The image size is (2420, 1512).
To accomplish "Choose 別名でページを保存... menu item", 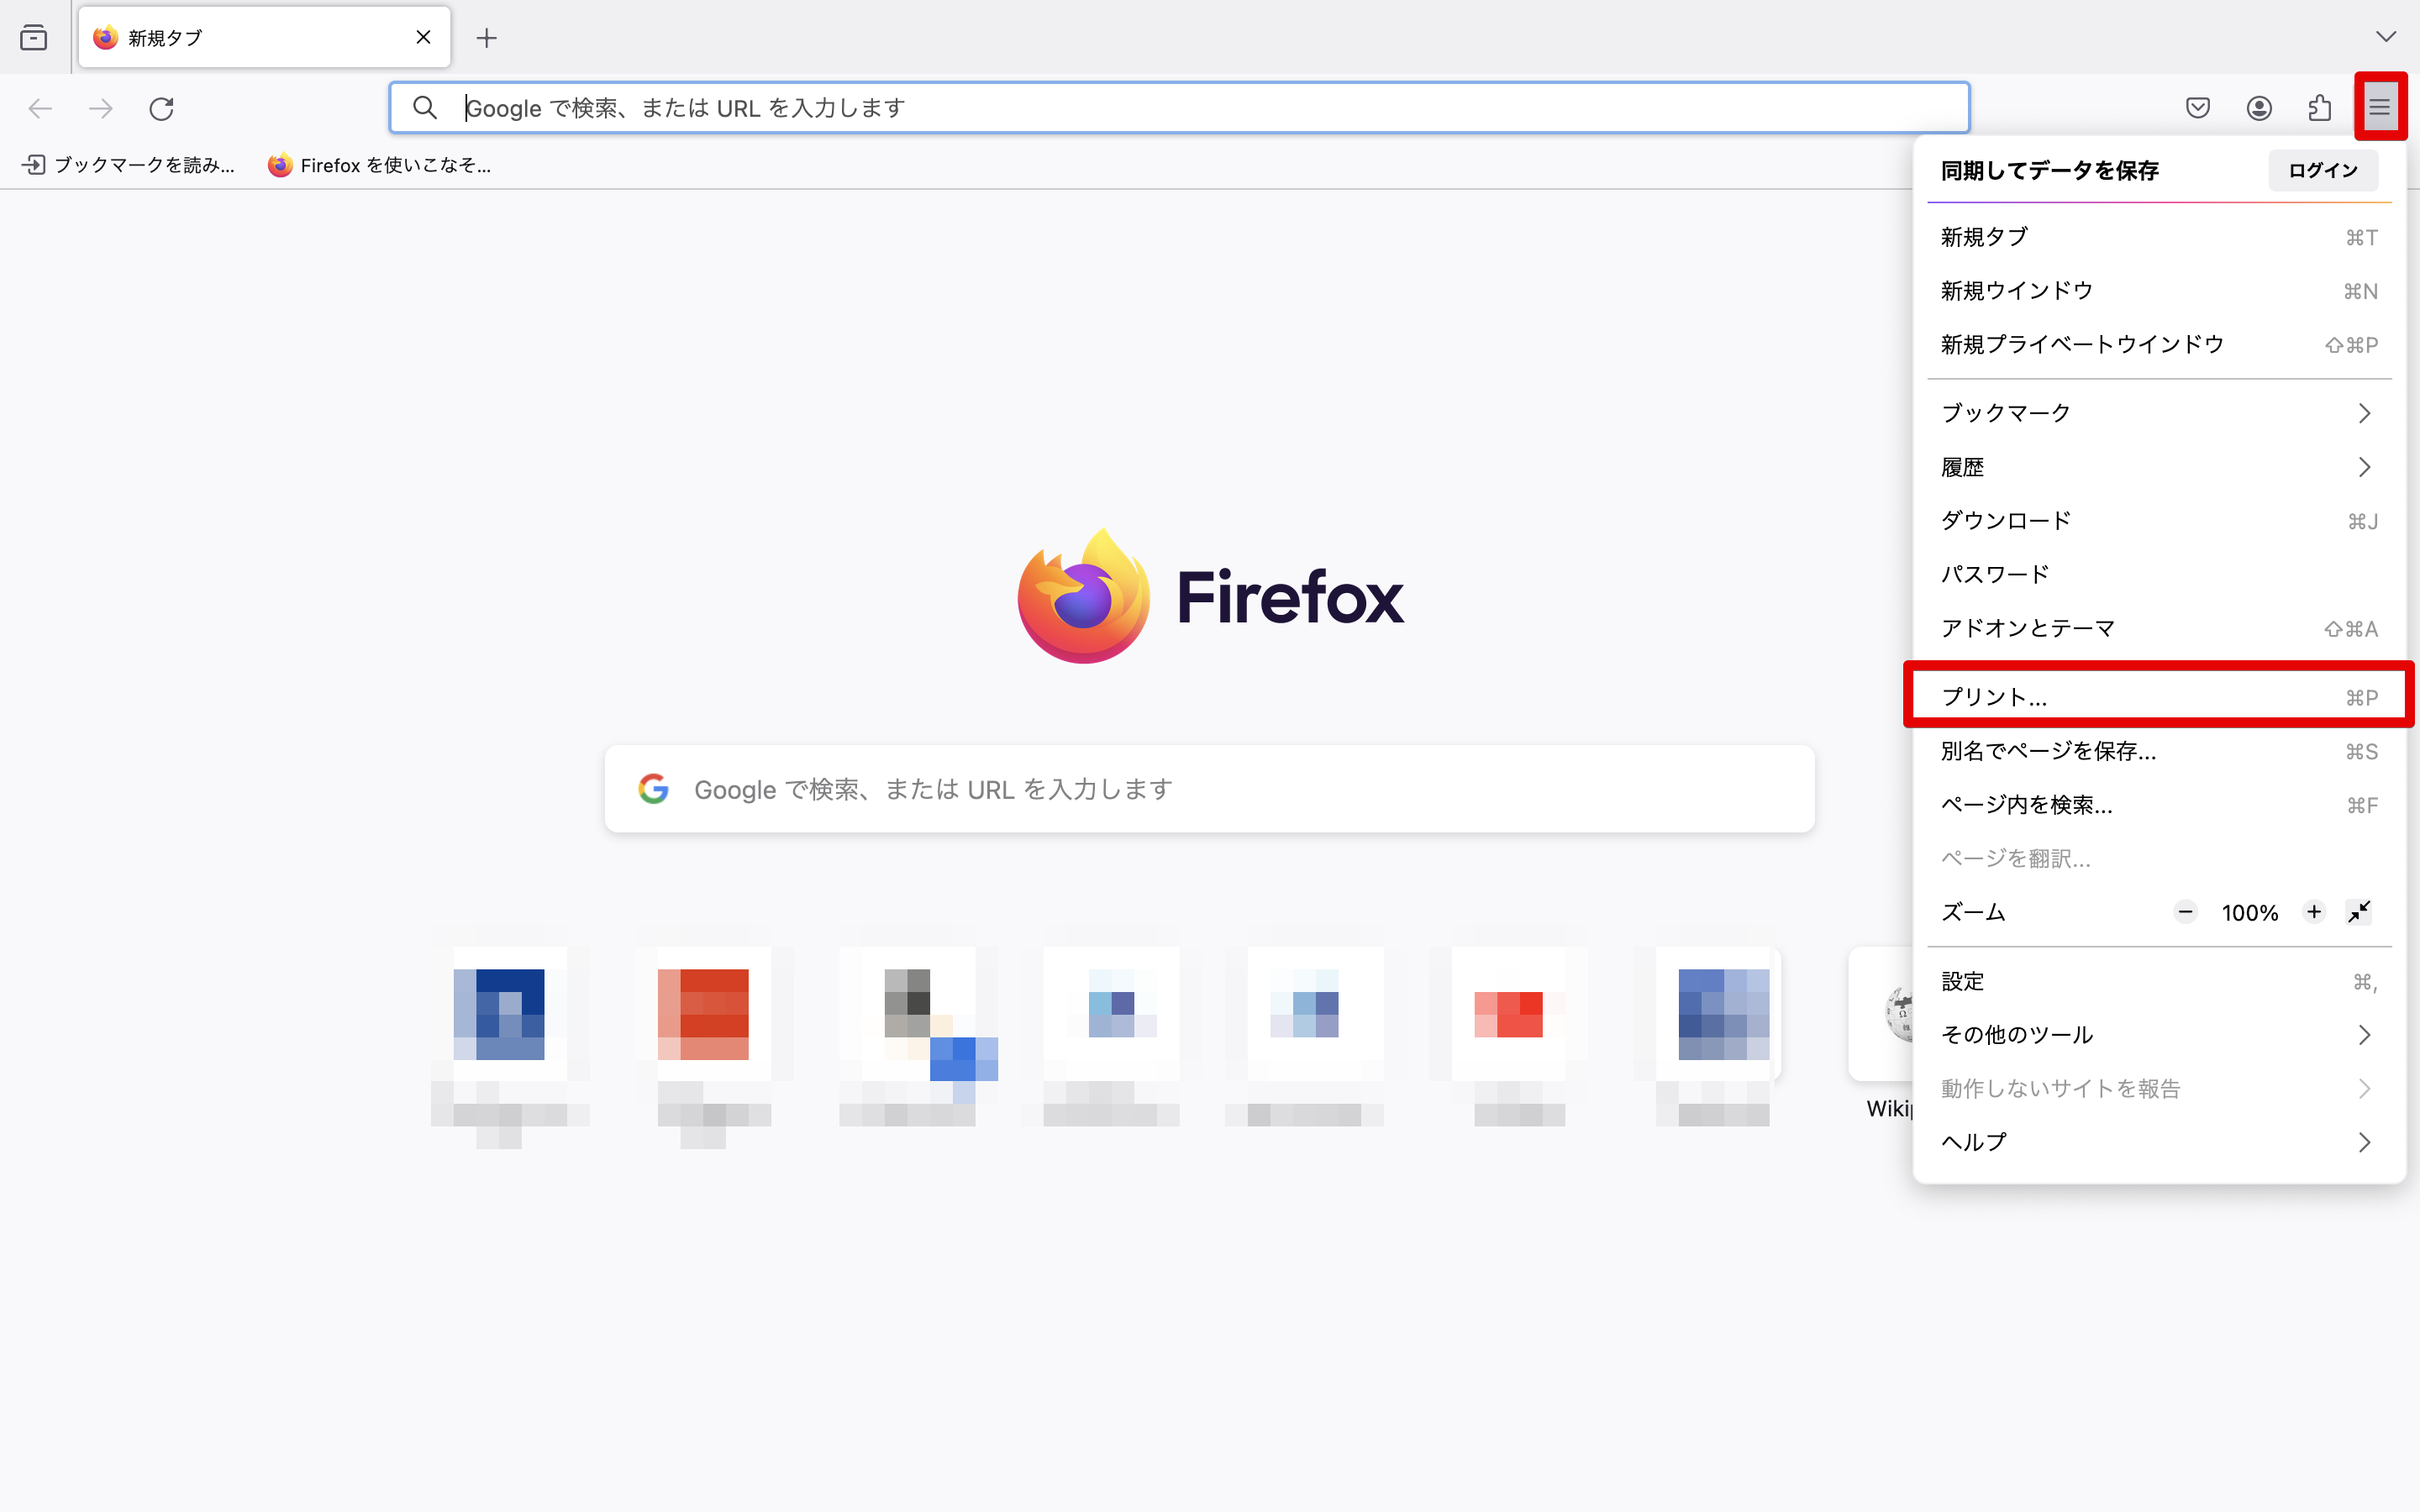I will [x=2159, y=751].
